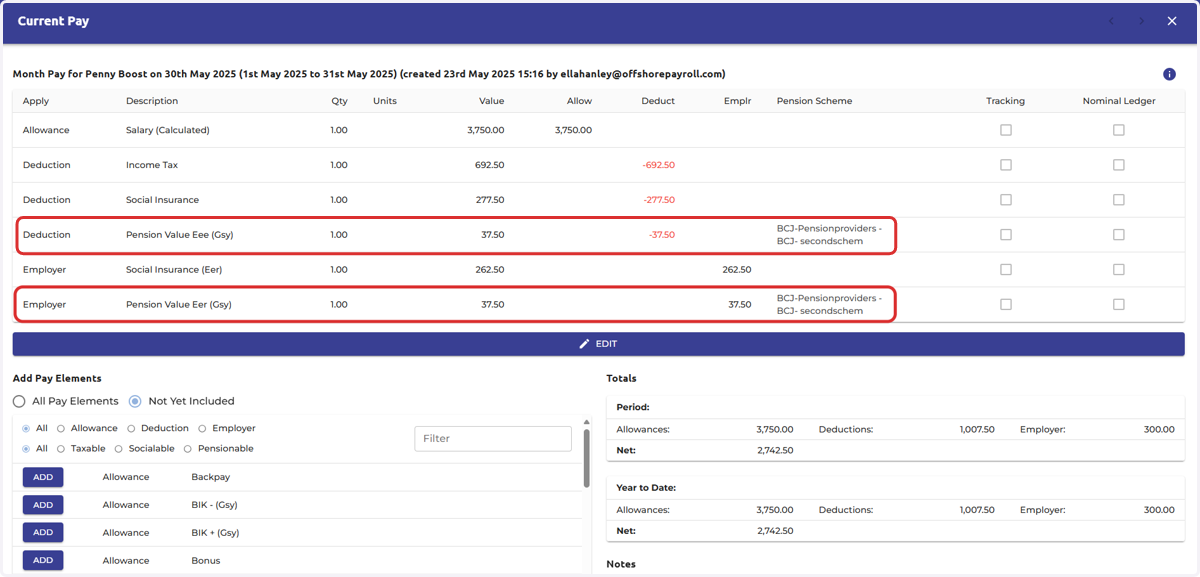Tick Tracking checkbox for Social Insurance deduction
1200x577 pixels.
[x=1006, y=200]
